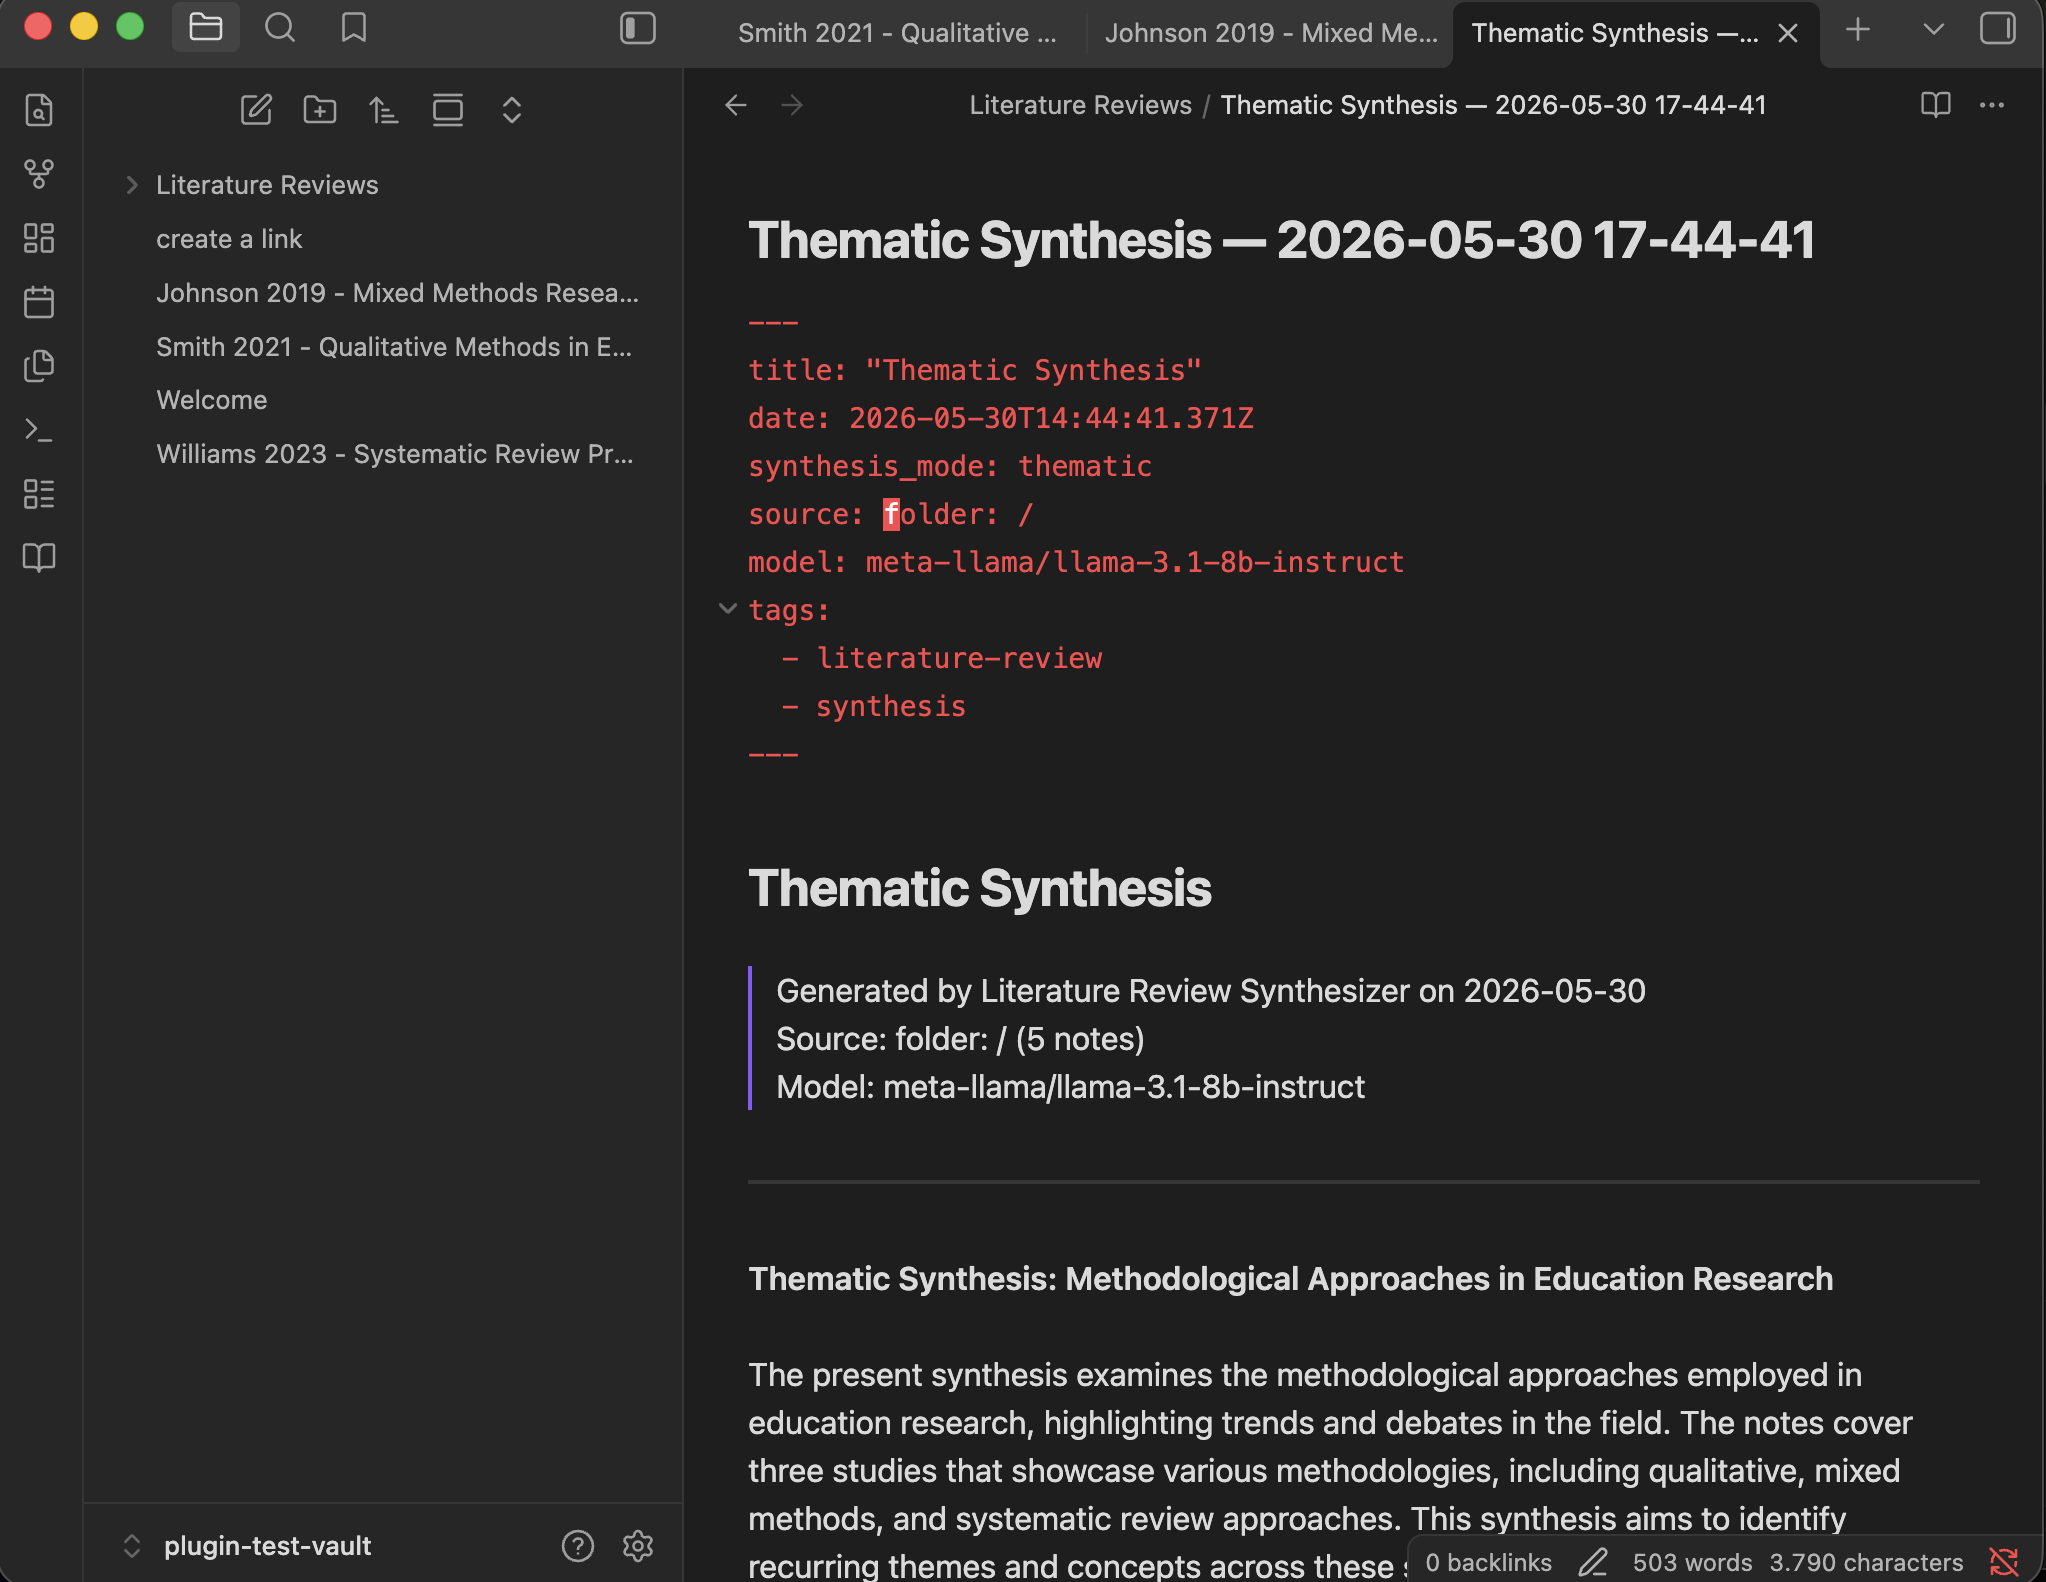The height and width of the screenshot is (1582, 2046).
Task: Close the Thematic Synthesis tab
Action: (x=1788, y=33)
